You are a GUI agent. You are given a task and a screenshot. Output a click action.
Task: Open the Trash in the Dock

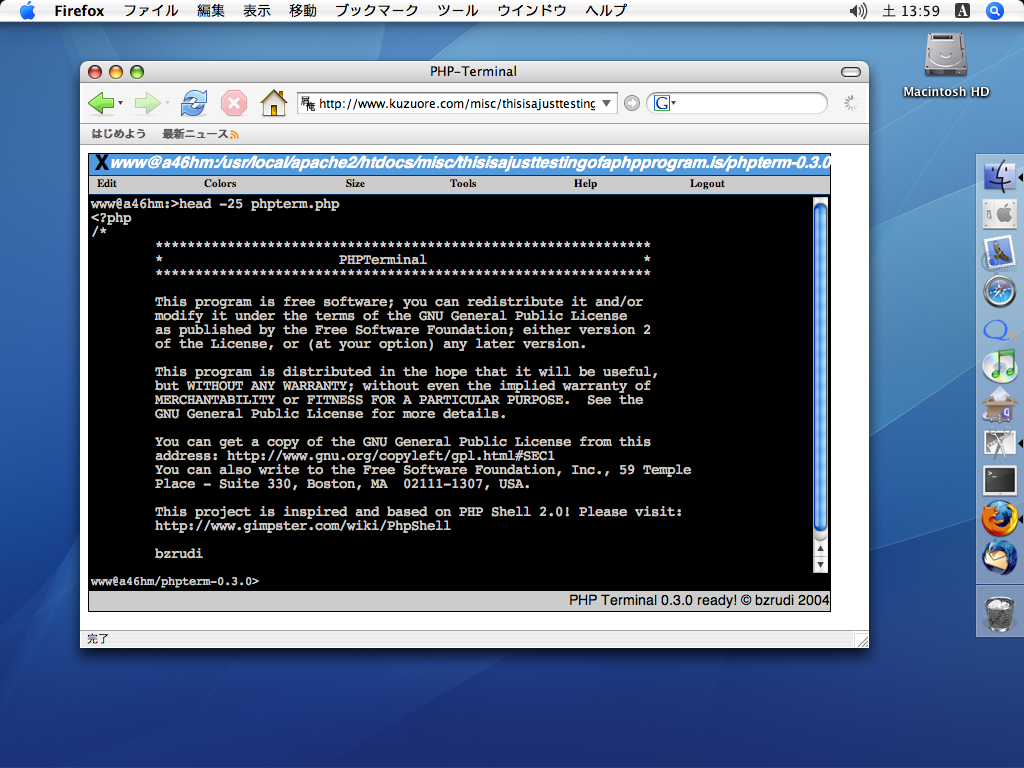click(999, 614)
